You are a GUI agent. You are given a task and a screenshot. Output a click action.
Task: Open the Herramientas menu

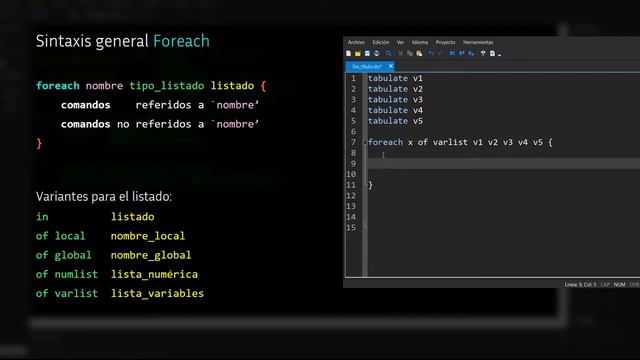[x=478, y=42]
